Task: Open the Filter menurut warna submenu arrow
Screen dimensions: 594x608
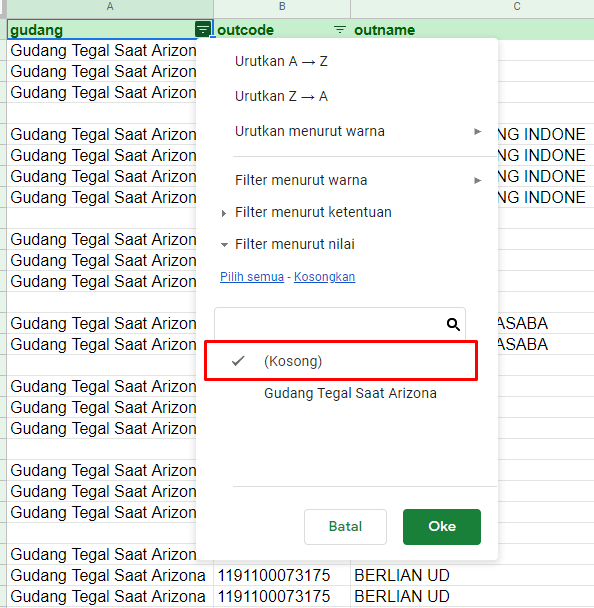Action: tap(477, 180)
